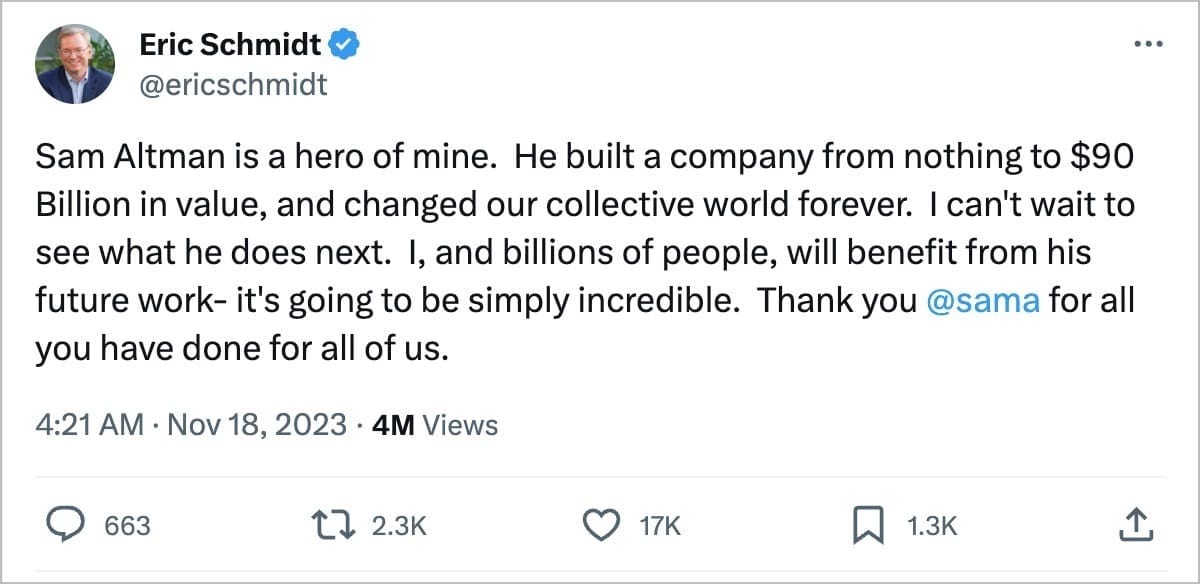This screenshot has width=1200, height=584.
Task: View the 4M Views analytics
Action: click(434, 426)
